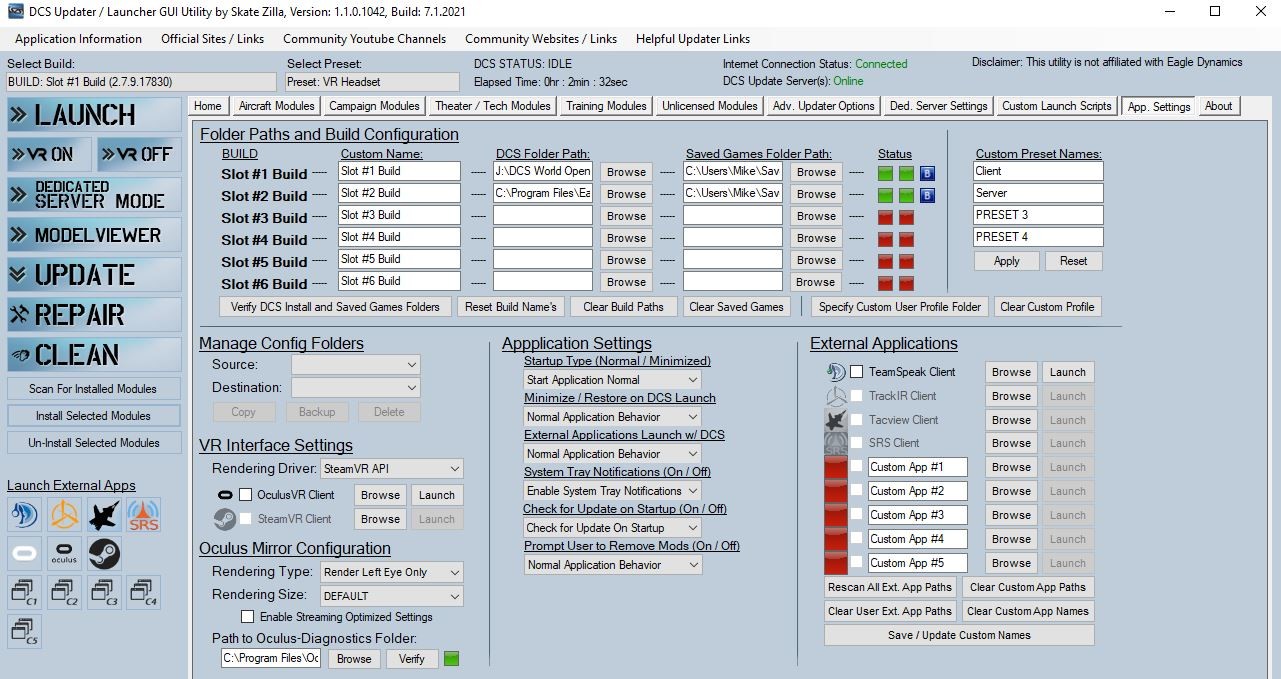
Task: Start Dedicated Server Mode
Action: [94, 194]
